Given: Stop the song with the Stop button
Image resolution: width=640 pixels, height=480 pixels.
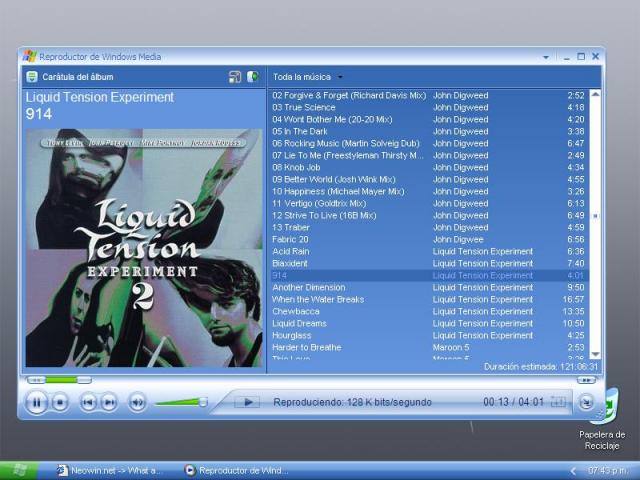Looking at the screenshot, I should (60, 403).
